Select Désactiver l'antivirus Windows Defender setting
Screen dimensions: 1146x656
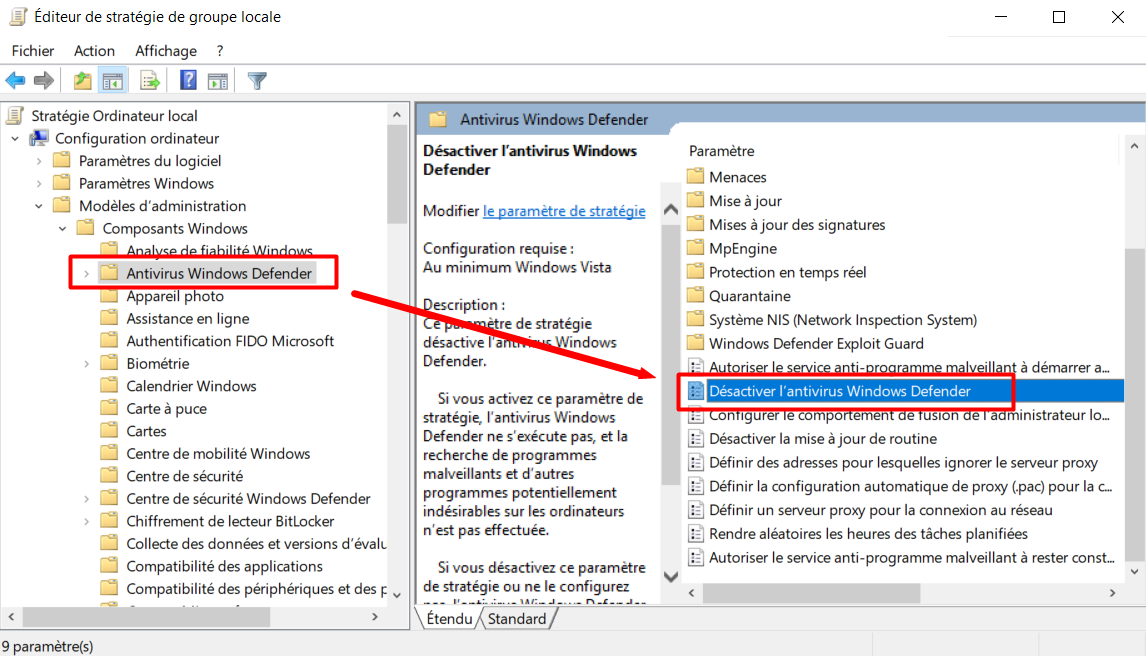(x=903, y=391)
